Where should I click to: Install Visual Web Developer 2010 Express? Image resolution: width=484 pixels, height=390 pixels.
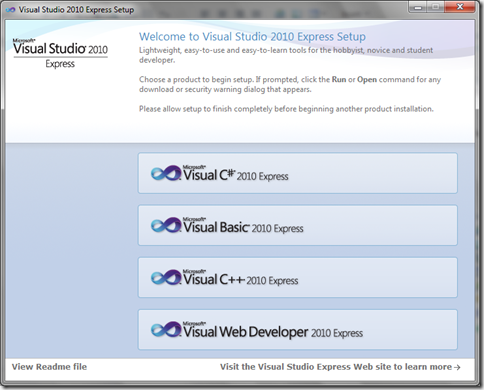point(298,330)
